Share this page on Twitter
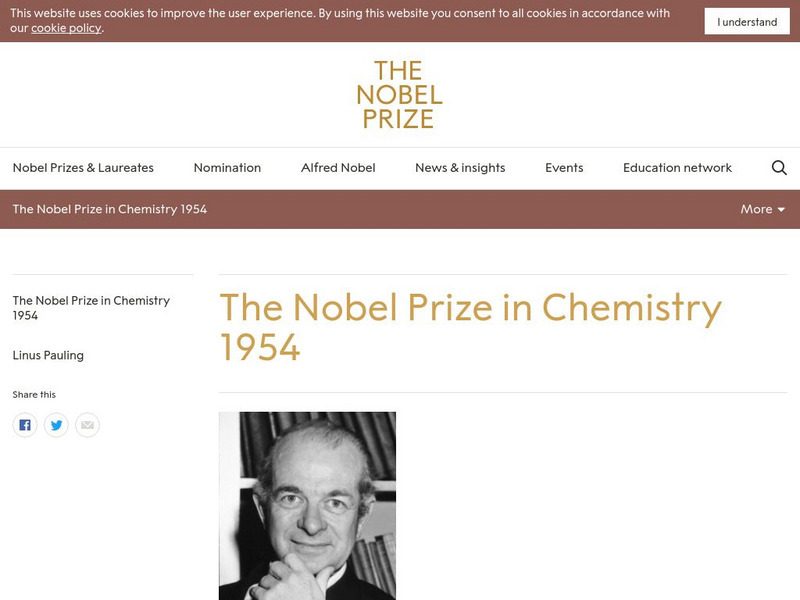This screenshot has height=600, width=800. (x=56, y=425)
